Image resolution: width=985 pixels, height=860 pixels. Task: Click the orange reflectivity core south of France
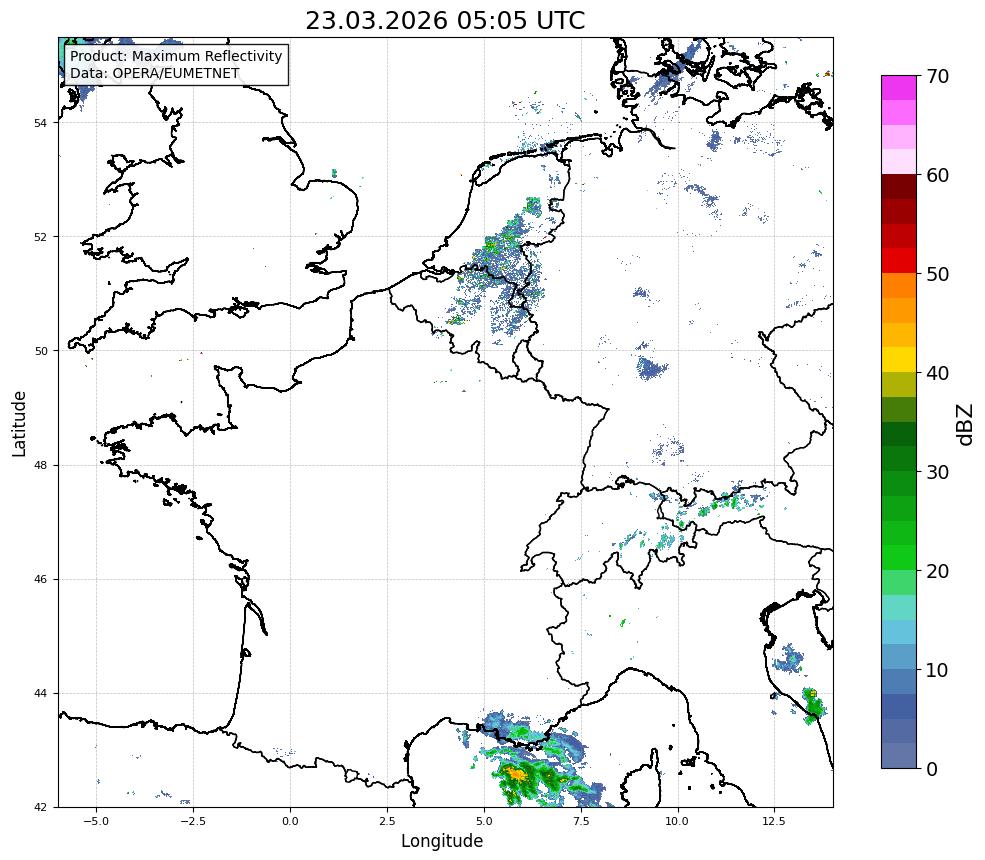point(517,773)
